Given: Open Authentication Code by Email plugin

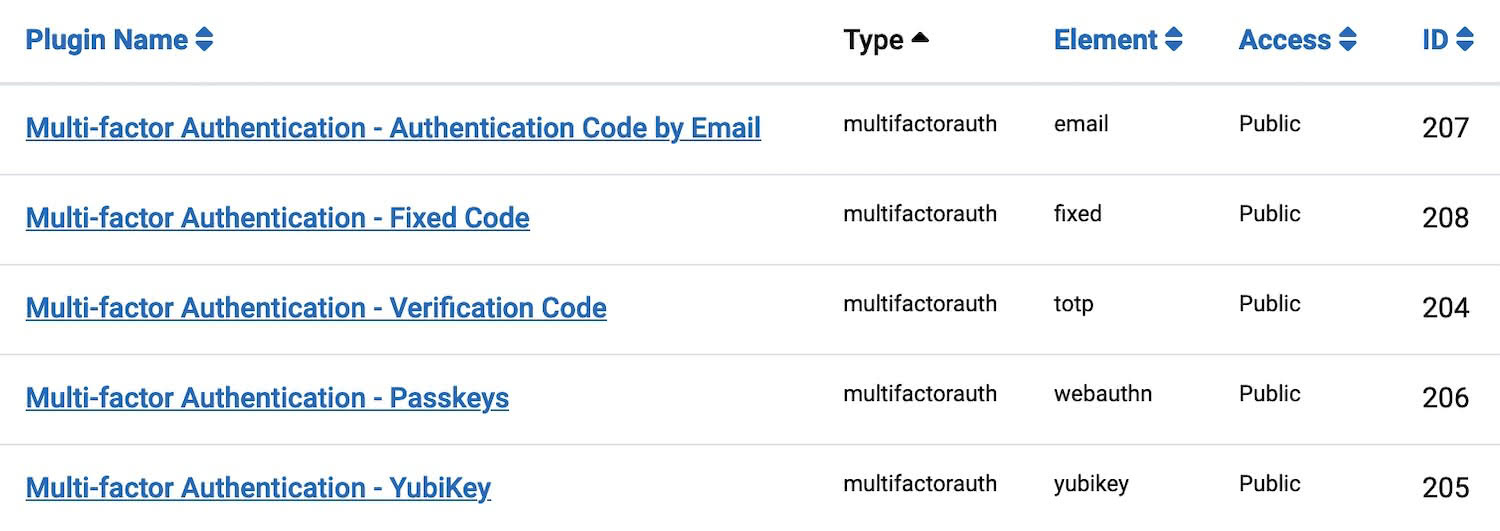Looking at the screenshot, I should (x=393, y=128).
